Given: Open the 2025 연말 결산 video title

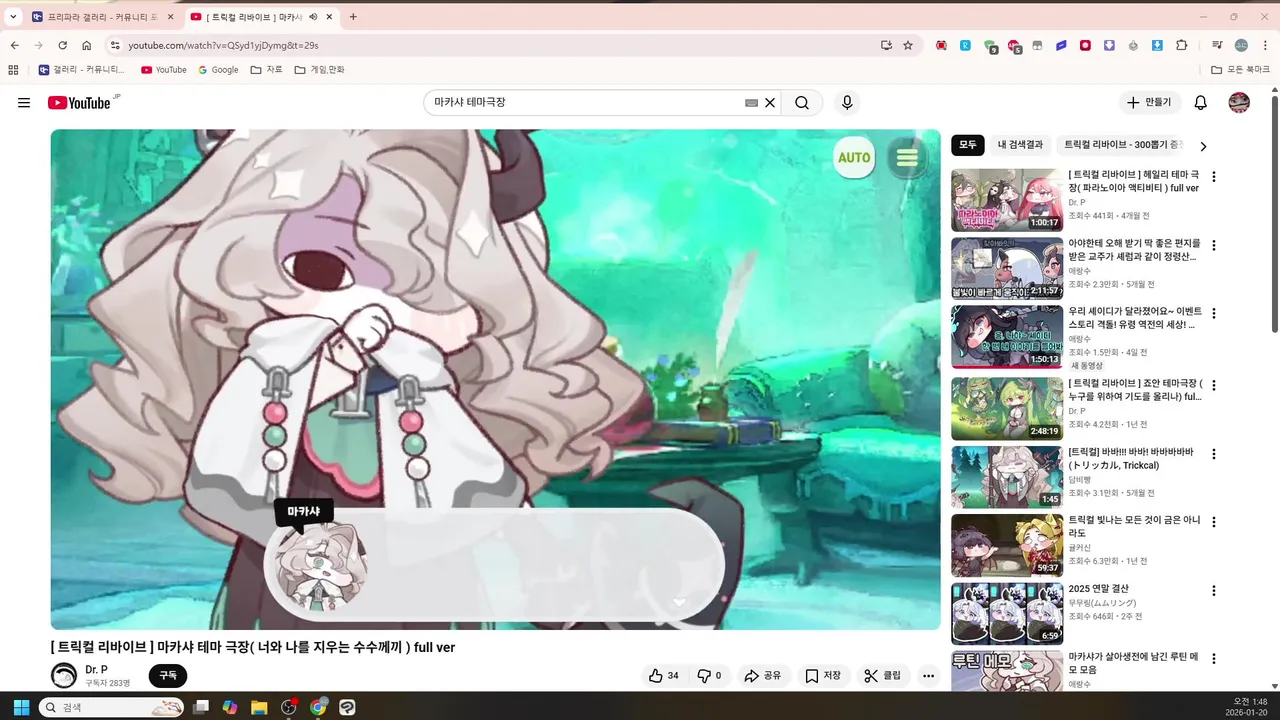Looking at the screenshot, I should click(1098, 589).
